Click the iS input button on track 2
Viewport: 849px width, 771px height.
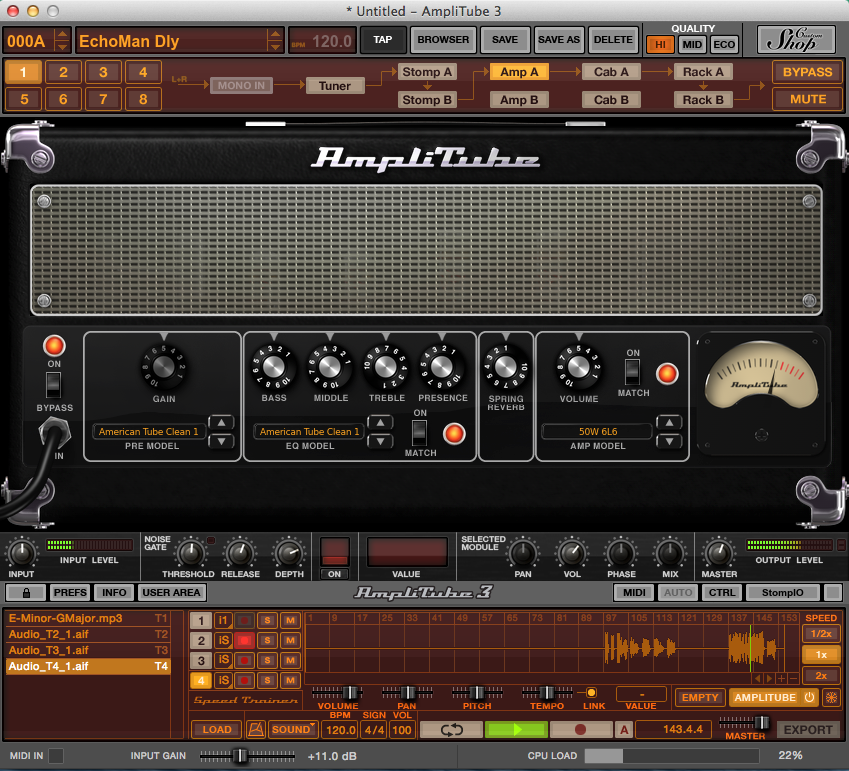click(x=223, y=641)
